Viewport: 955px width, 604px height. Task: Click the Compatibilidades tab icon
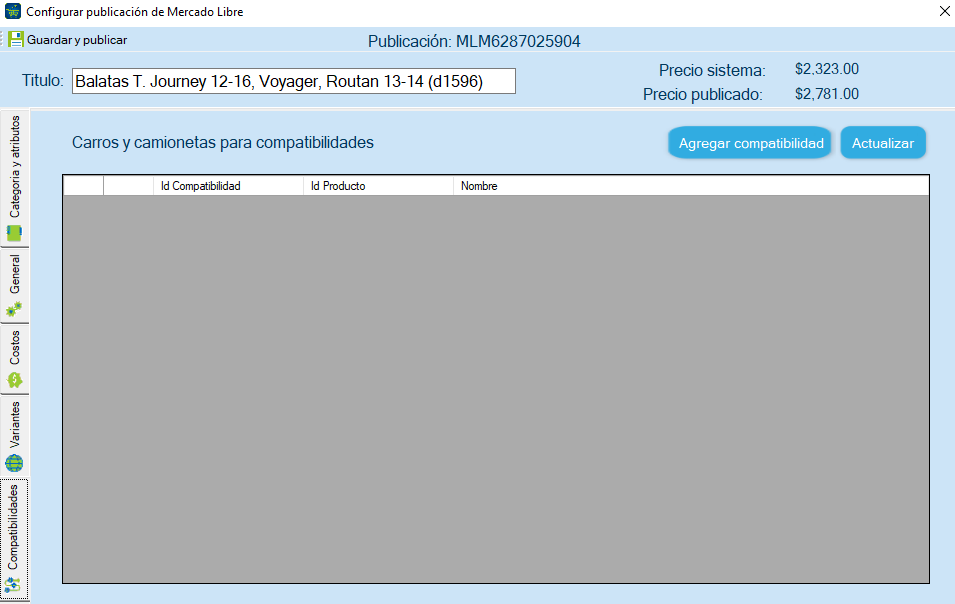(13, 586)
